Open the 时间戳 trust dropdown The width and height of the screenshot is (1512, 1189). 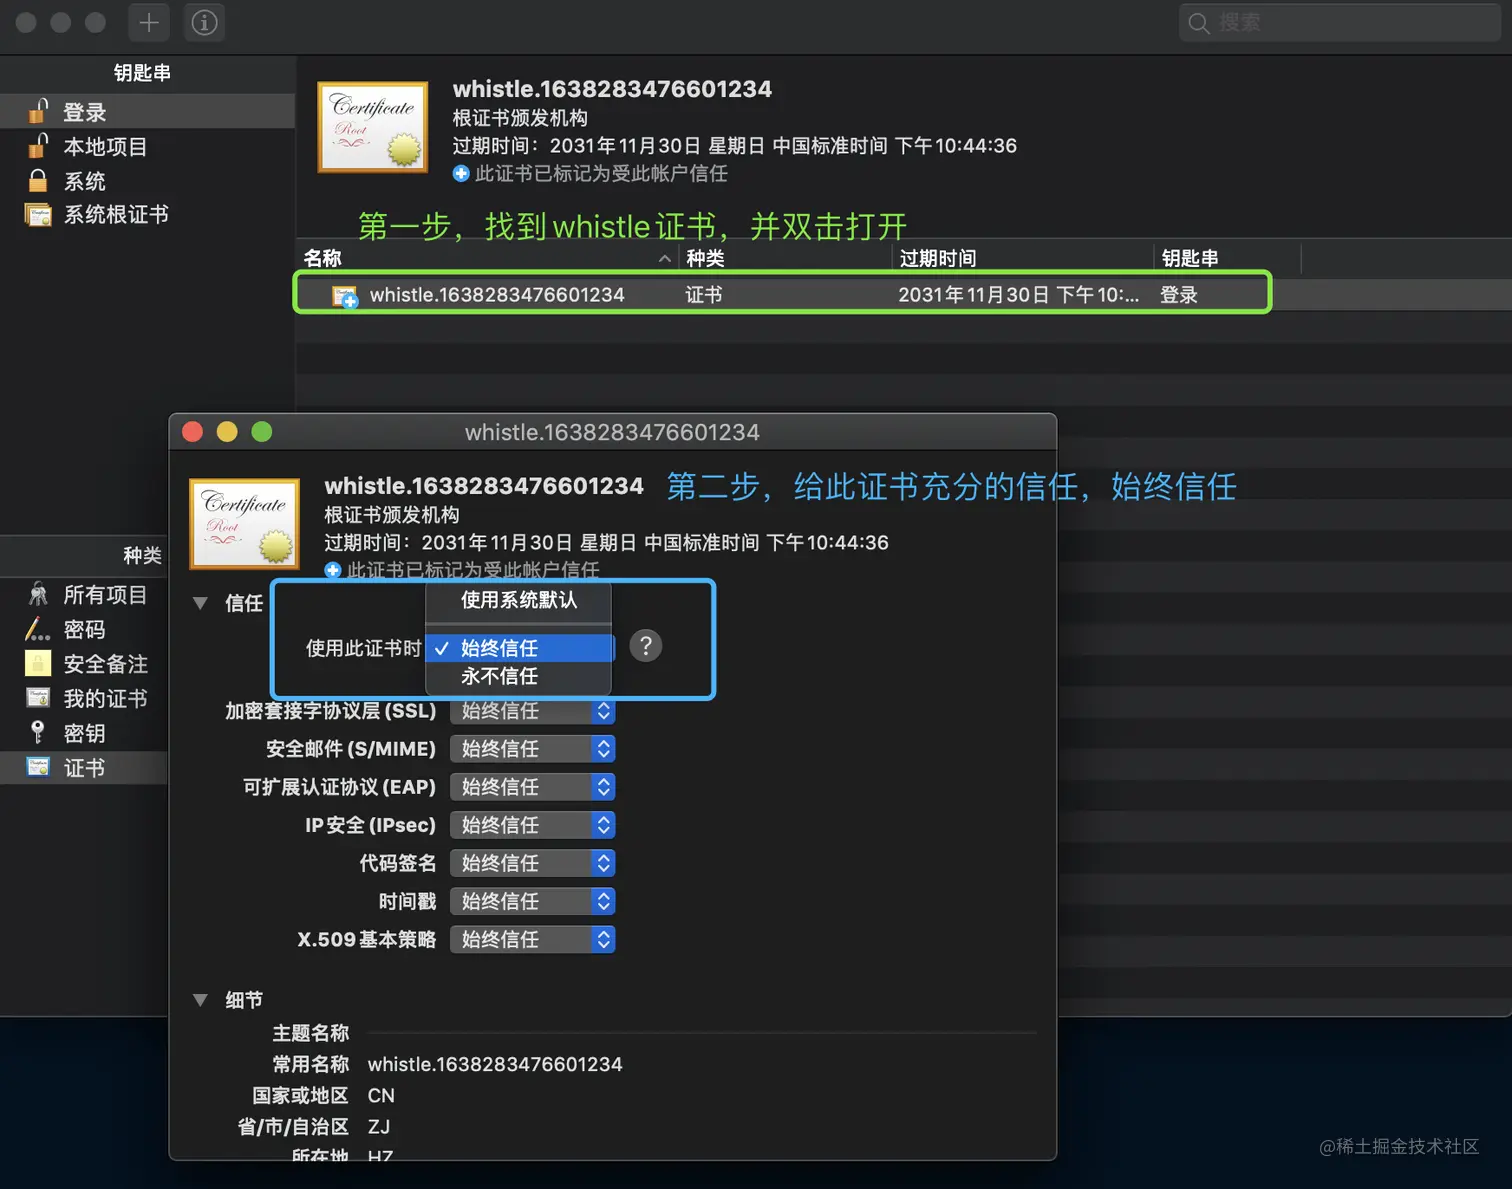coord(532,901)
